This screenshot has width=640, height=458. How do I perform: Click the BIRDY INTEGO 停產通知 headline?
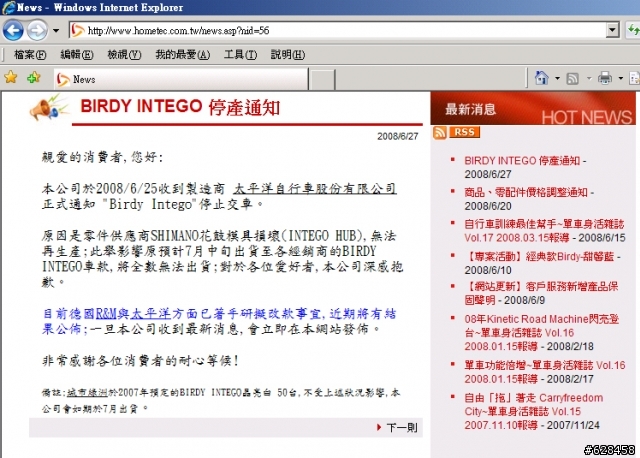point(180,107)
